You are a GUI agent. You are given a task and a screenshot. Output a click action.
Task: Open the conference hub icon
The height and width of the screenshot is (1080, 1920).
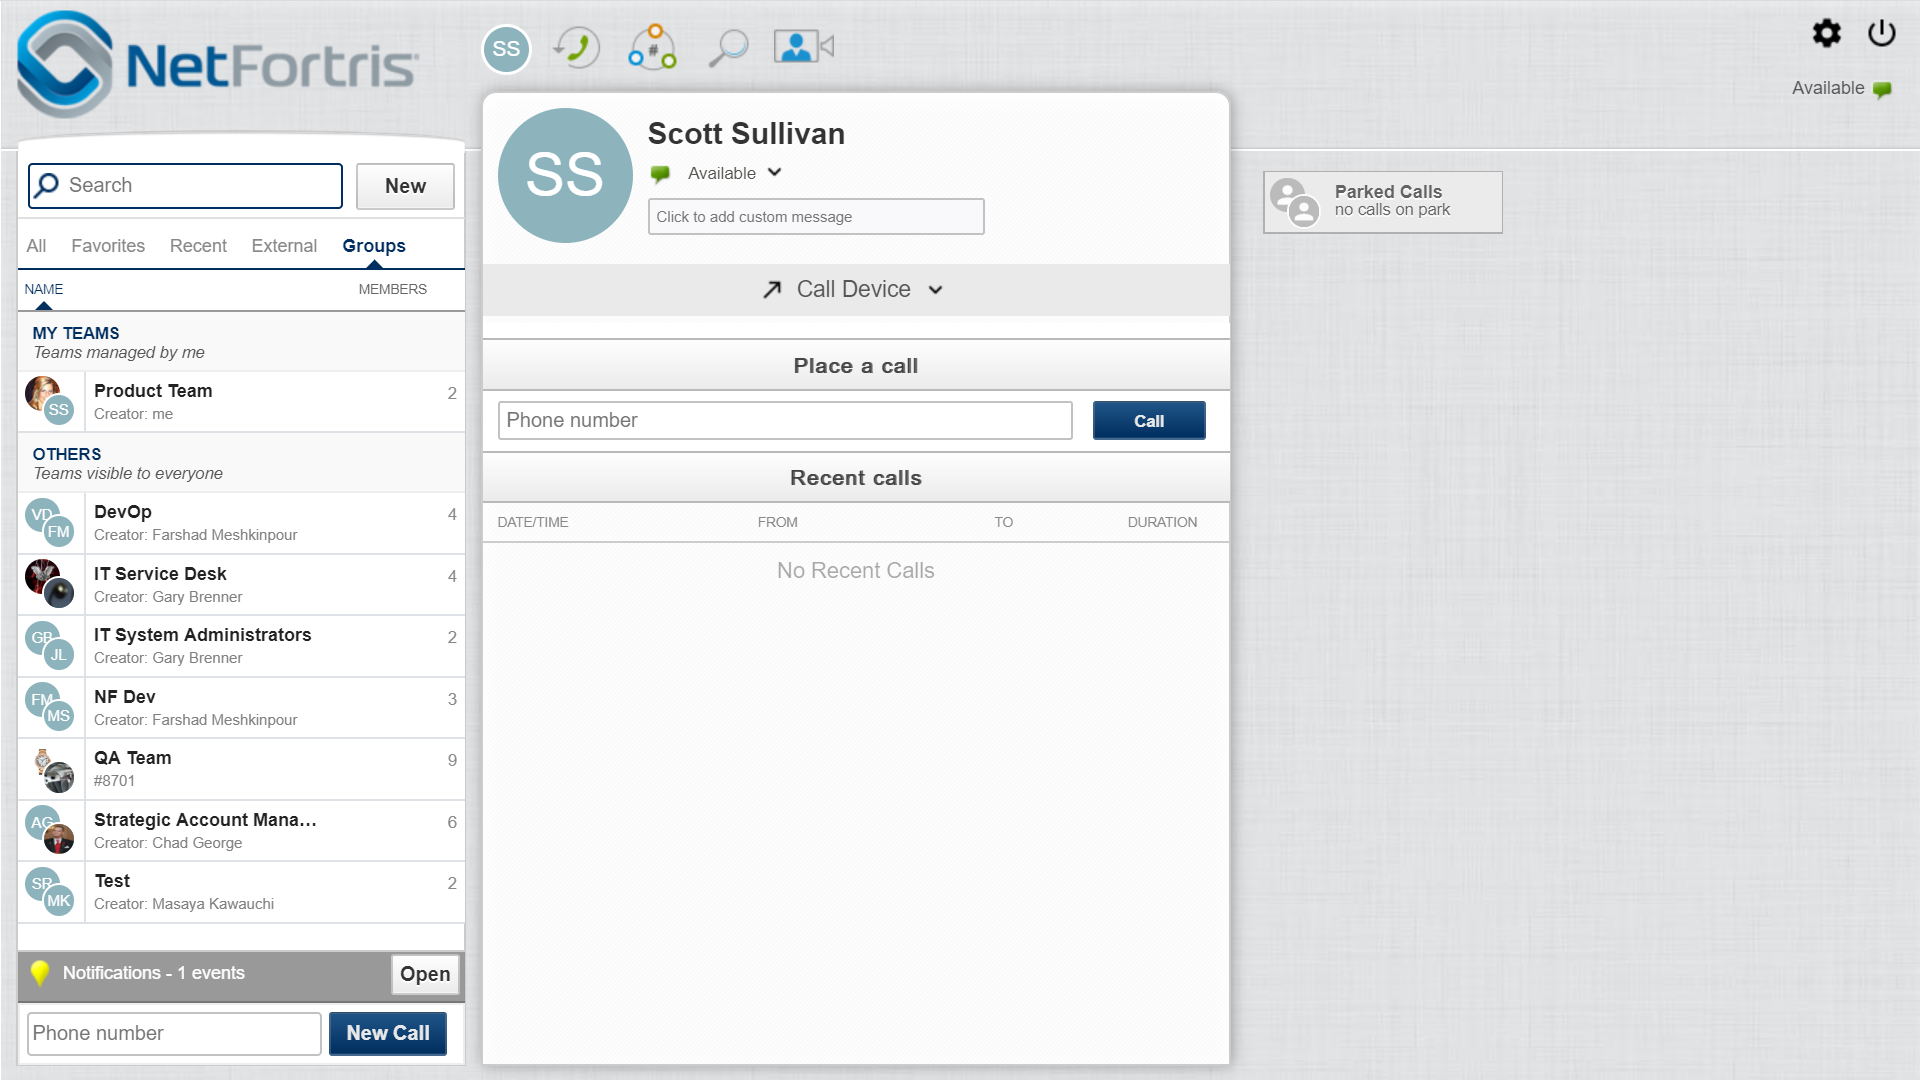pos(652,47)
